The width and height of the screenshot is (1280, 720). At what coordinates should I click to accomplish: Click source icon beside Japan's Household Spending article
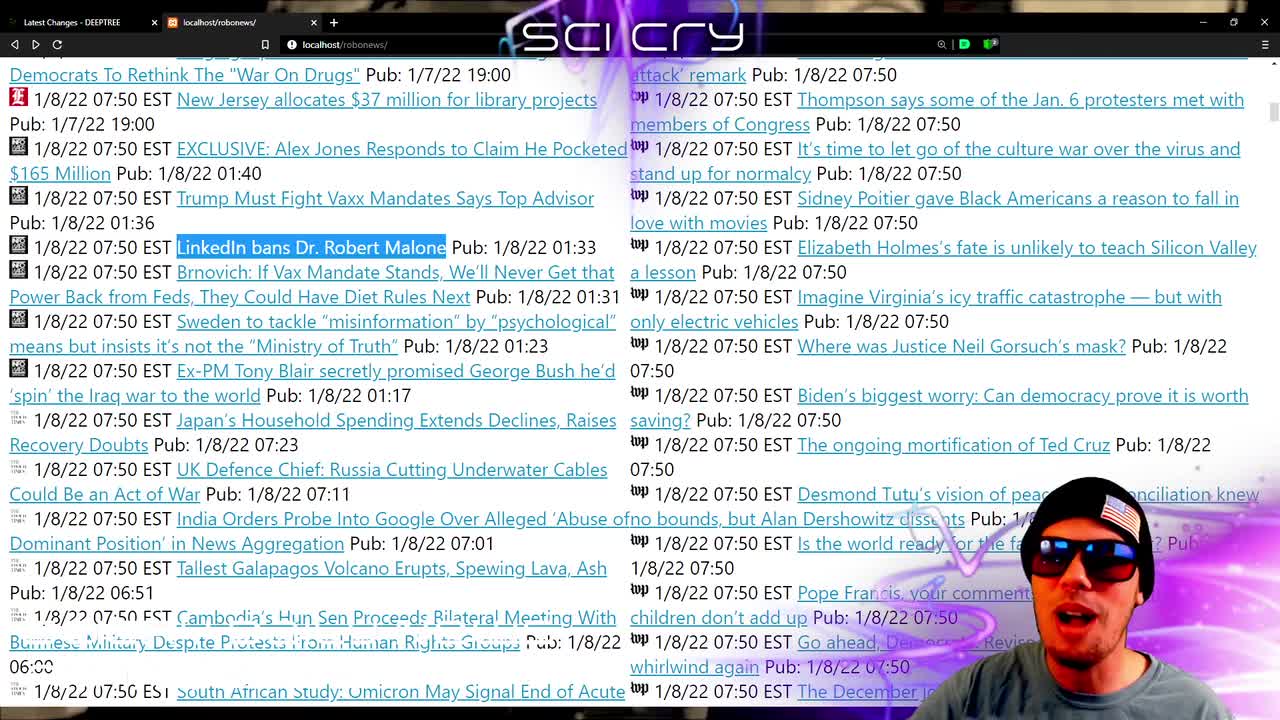[x=18, y=417]
